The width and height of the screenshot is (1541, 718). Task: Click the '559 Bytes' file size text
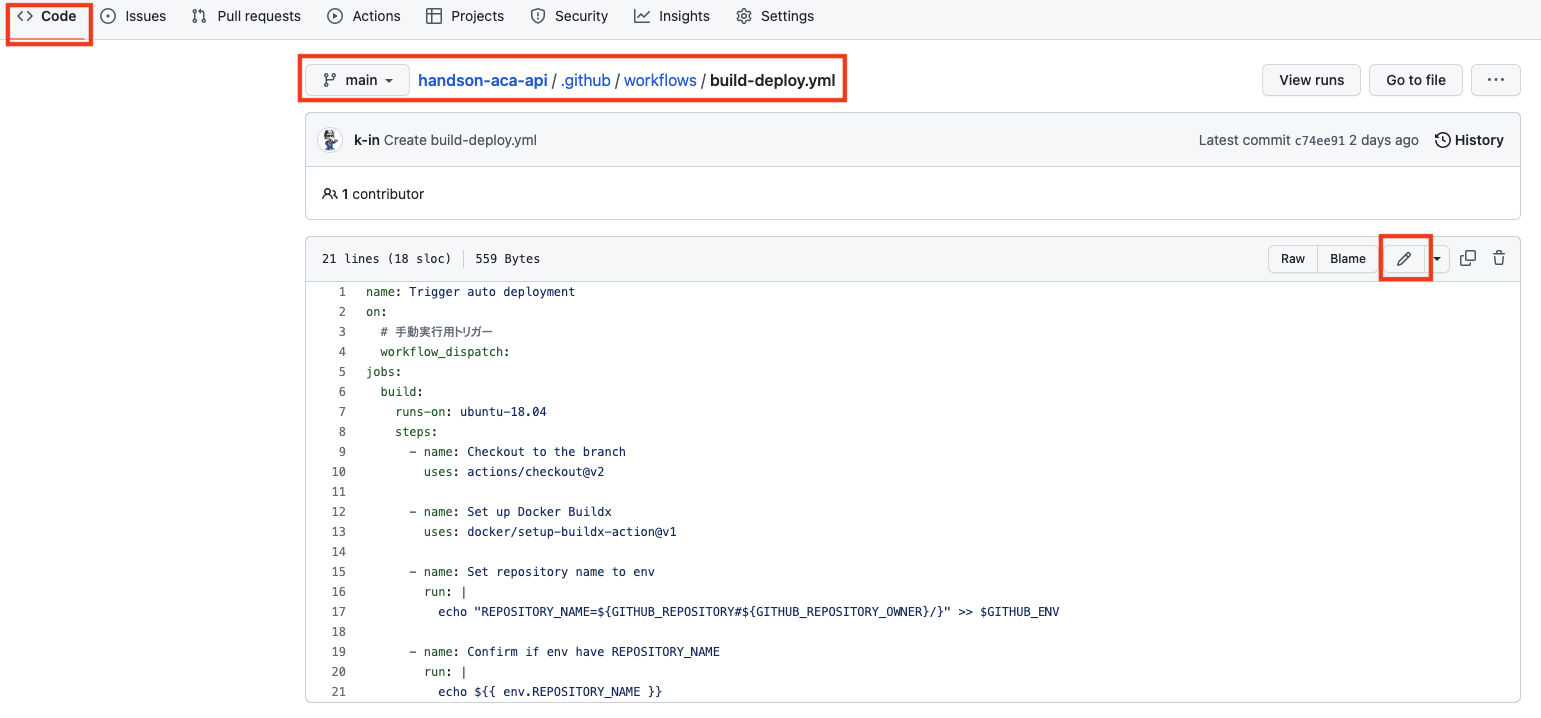coord(507,259)
